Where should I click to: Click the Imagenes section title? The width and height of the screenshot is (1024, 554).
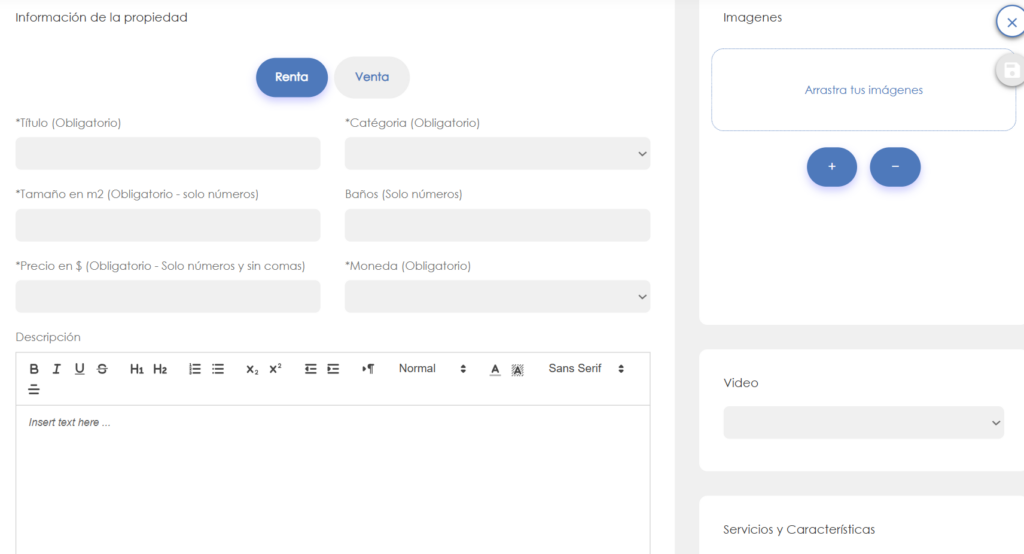(x=752, y=18)
